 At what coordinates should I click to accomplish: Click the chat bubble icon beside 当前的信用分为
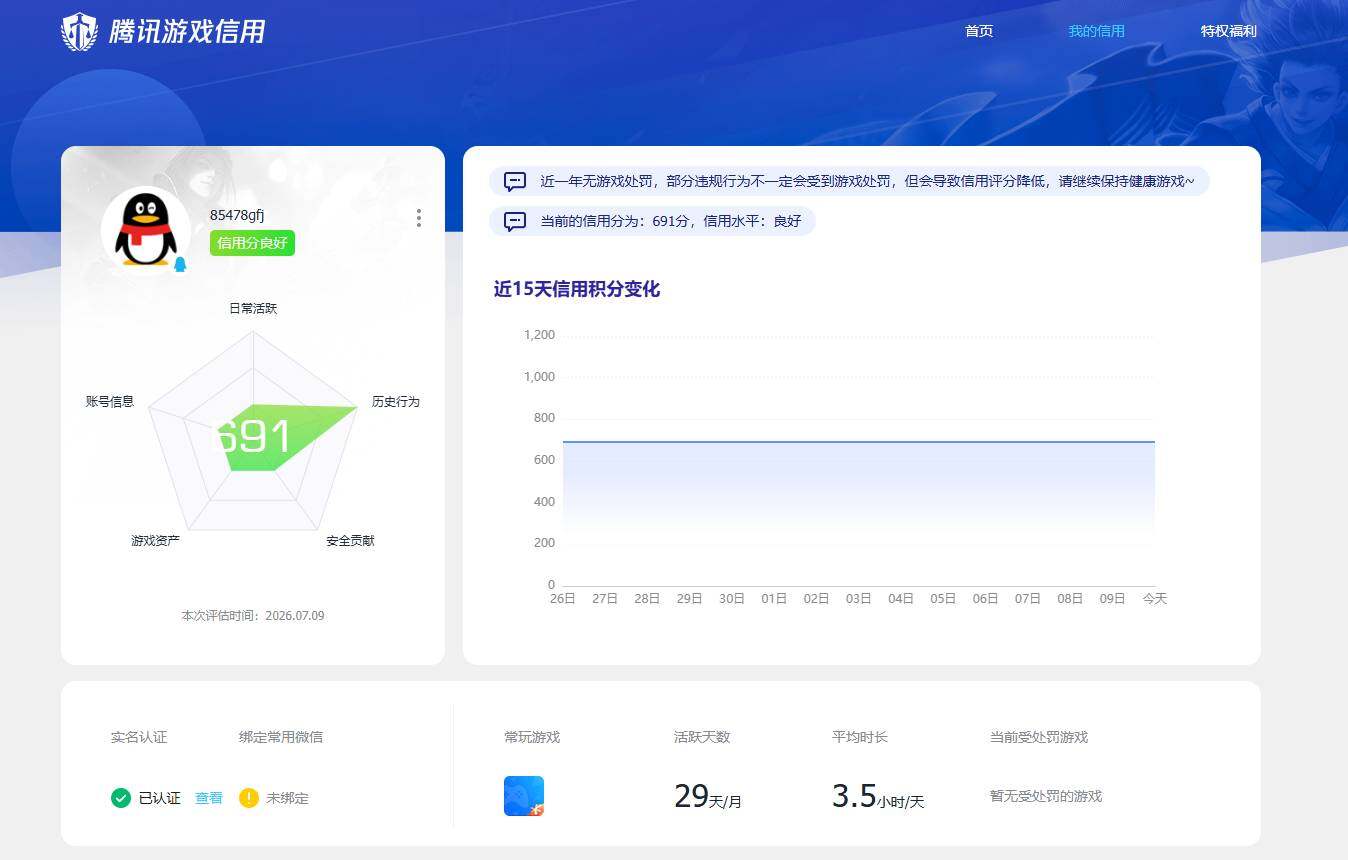click(515, 222)
